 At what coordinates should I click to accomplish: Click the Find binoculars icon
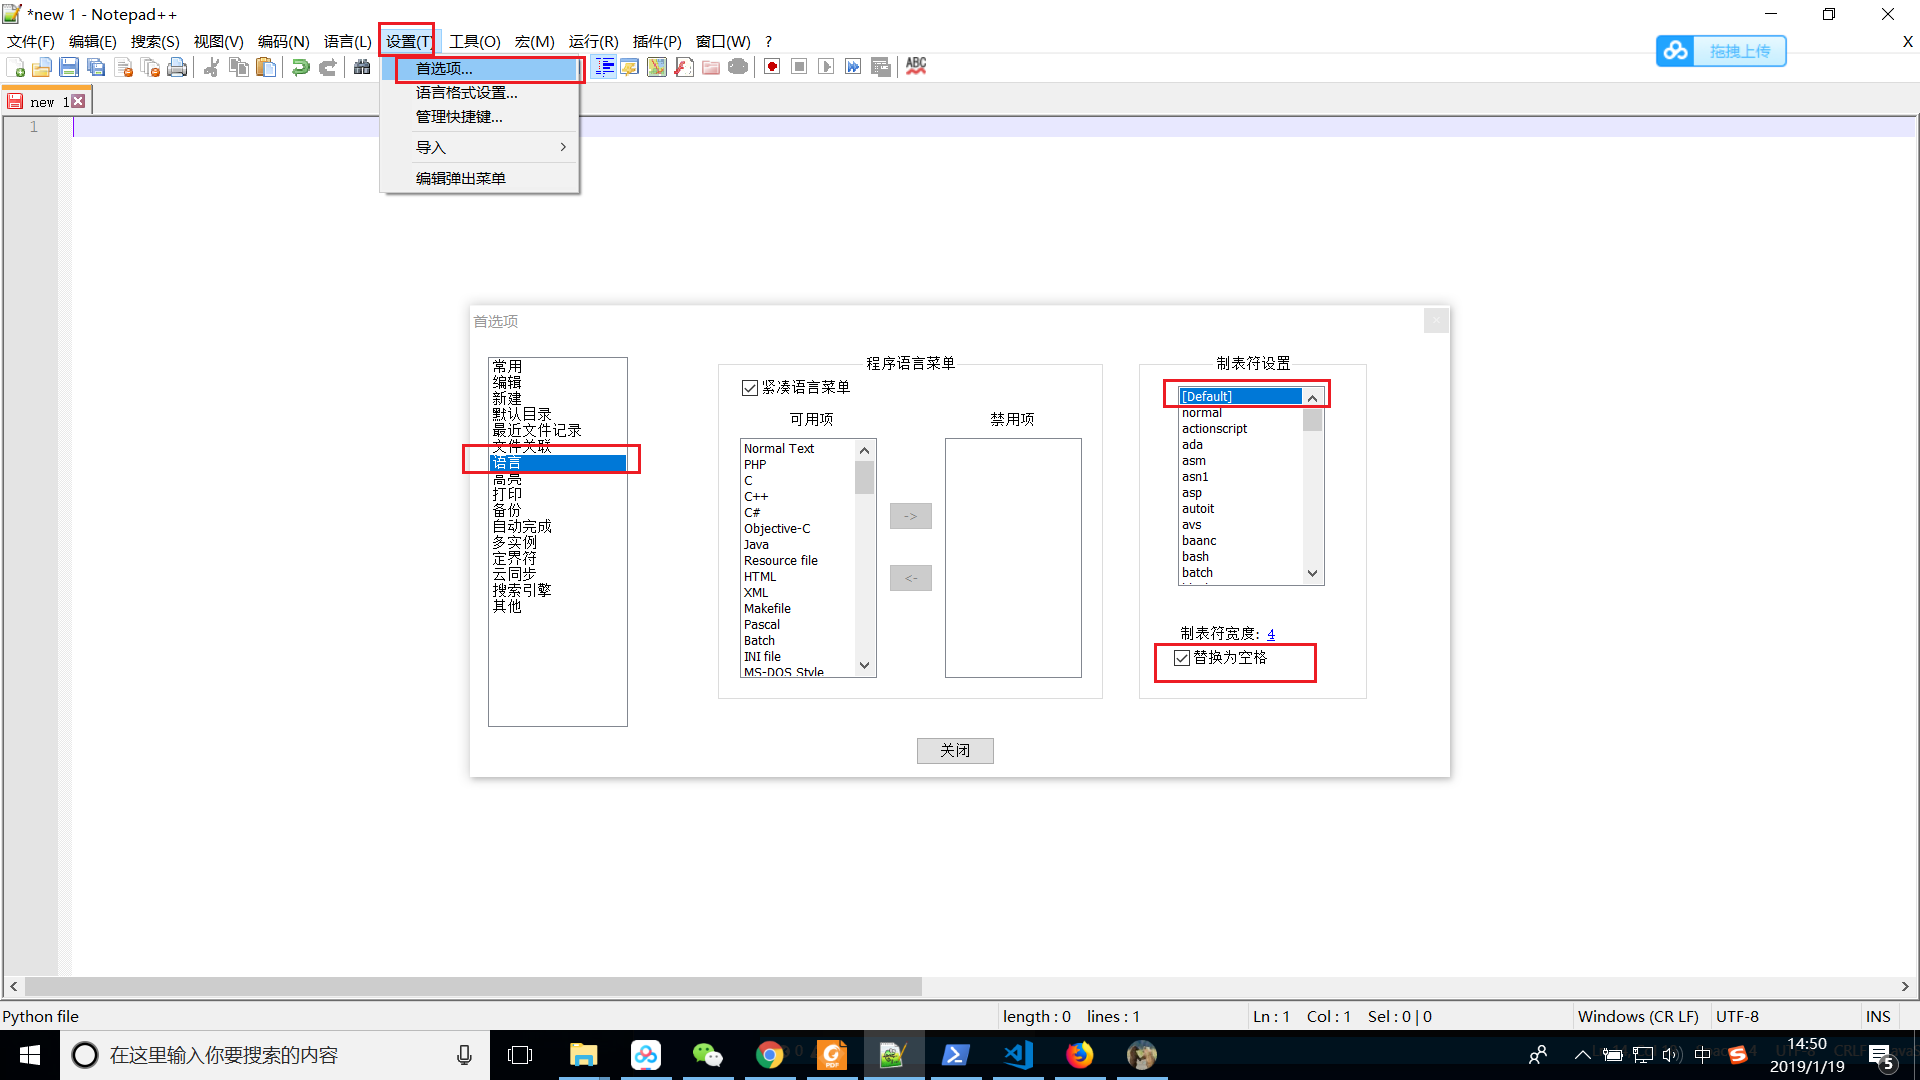point(362,67)
